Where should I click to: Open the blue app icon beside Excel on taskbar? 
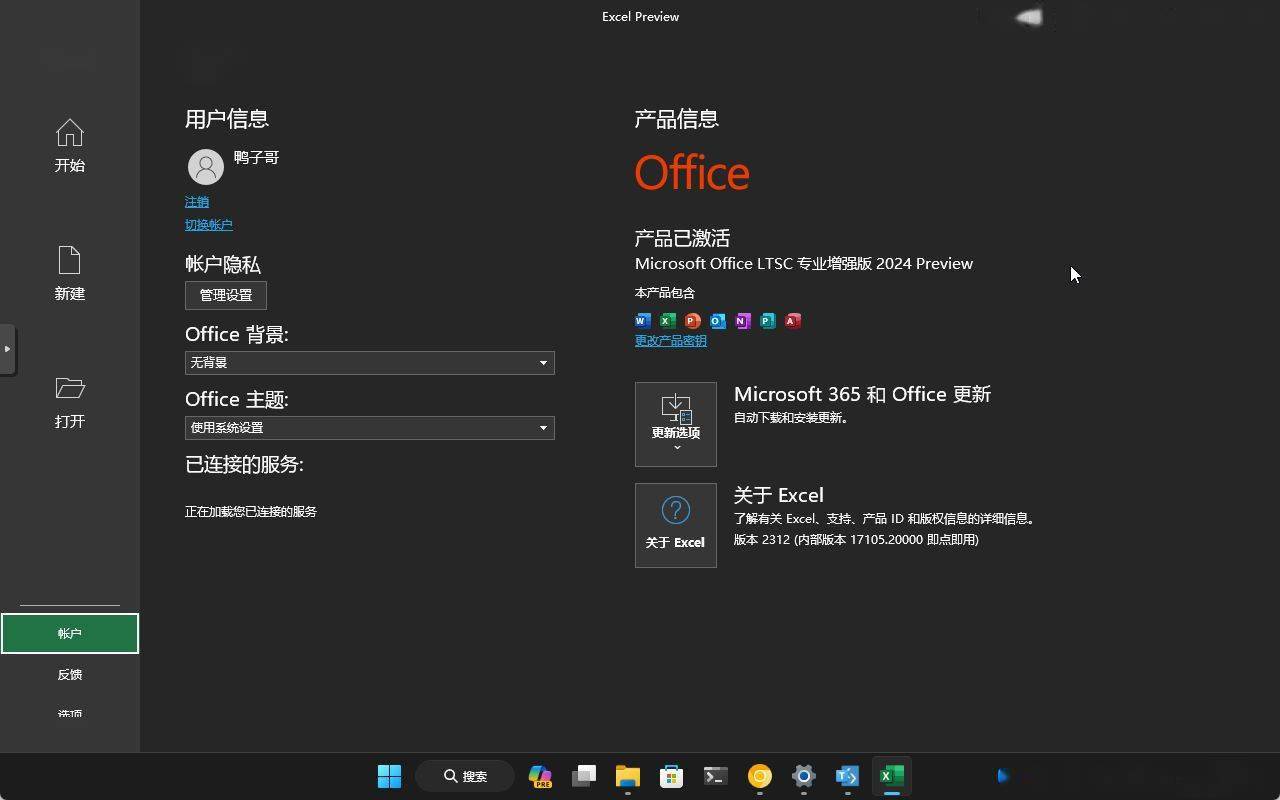848,776
